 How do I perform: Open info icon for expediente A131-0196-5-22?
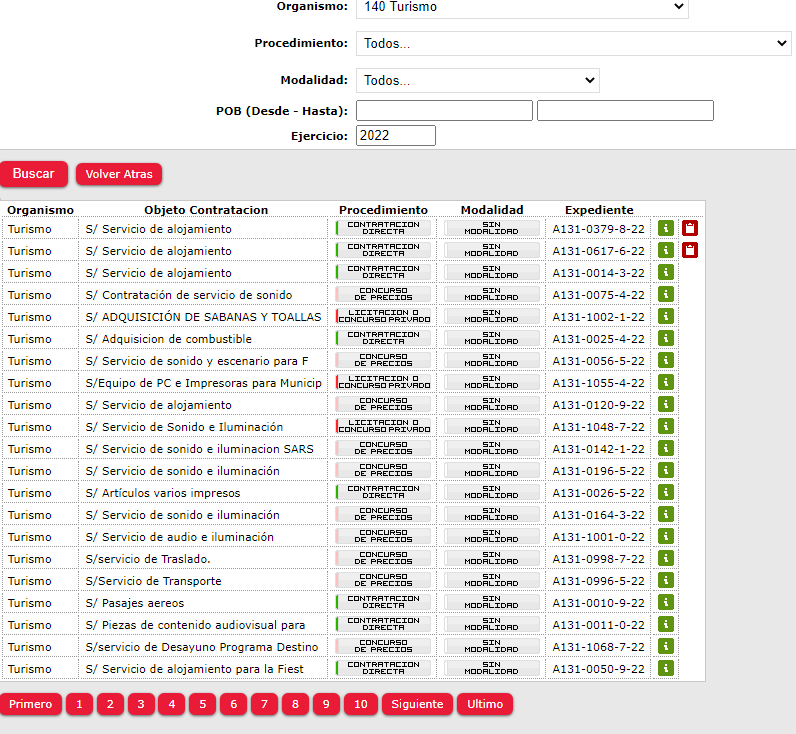click(x=666, y=470)
